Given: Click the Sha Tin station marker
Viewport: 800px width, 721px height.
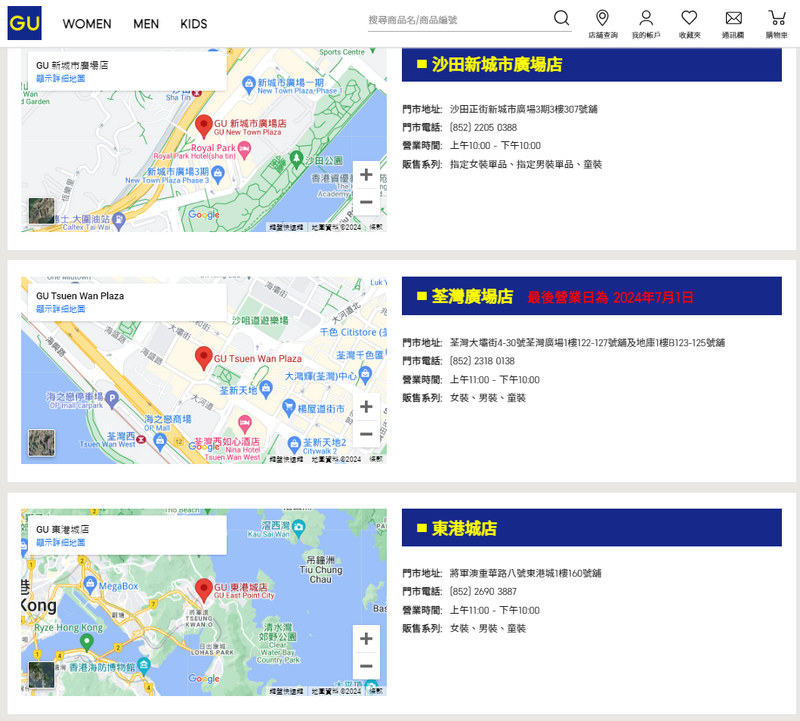Looking at the screenshot, I should click(196, 93).
